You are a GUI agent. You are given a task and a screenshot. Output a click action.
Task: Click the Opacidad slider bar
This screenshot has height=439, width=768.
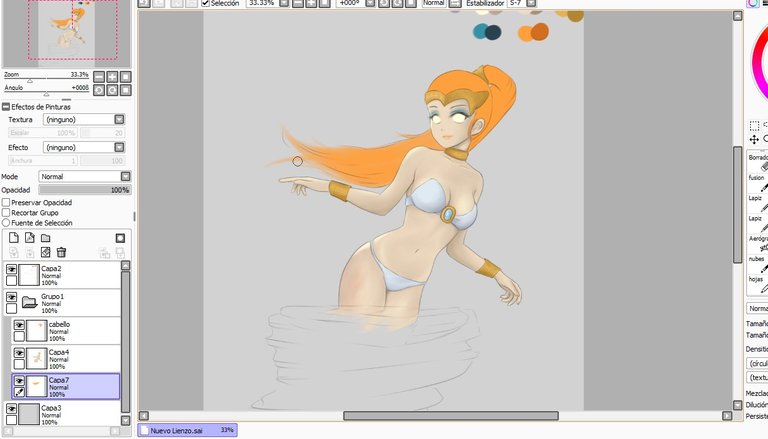pyautogui.click(x=85, y=190)
